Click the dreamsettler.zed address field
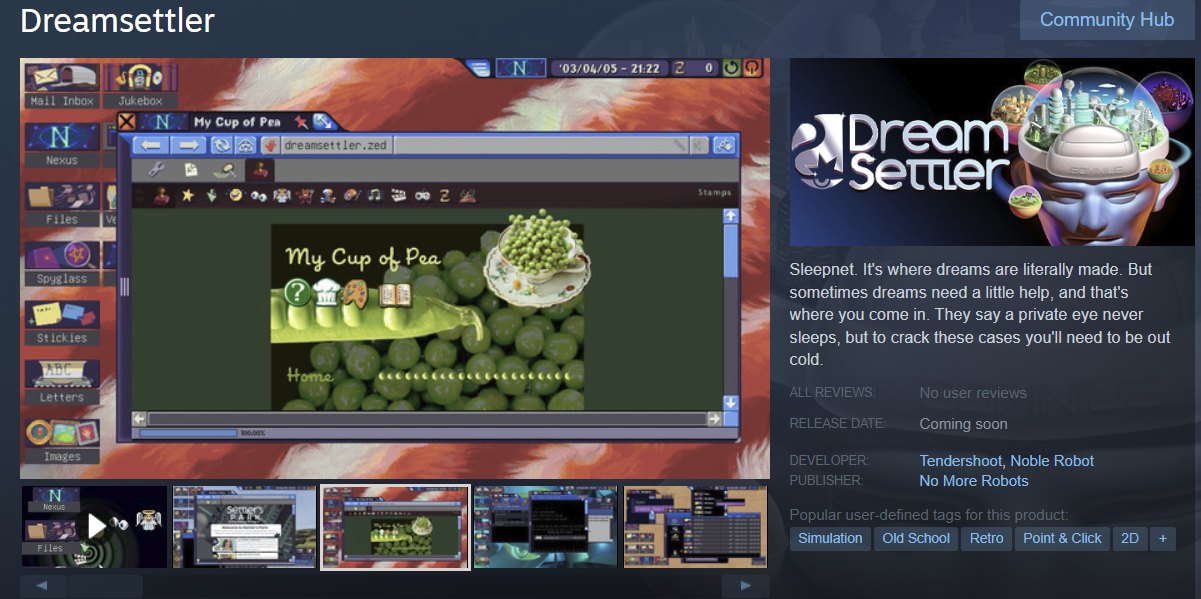 pos(486,145)
